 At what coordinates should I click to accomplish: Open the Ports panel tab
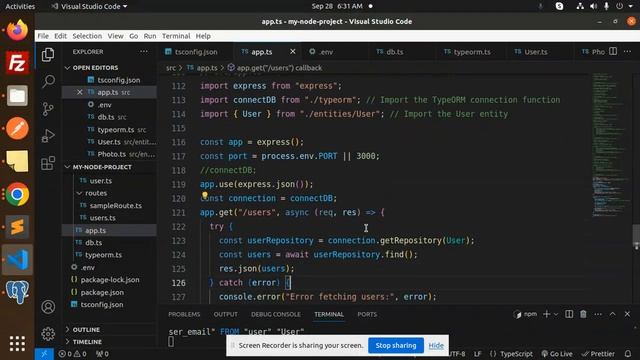367,314
